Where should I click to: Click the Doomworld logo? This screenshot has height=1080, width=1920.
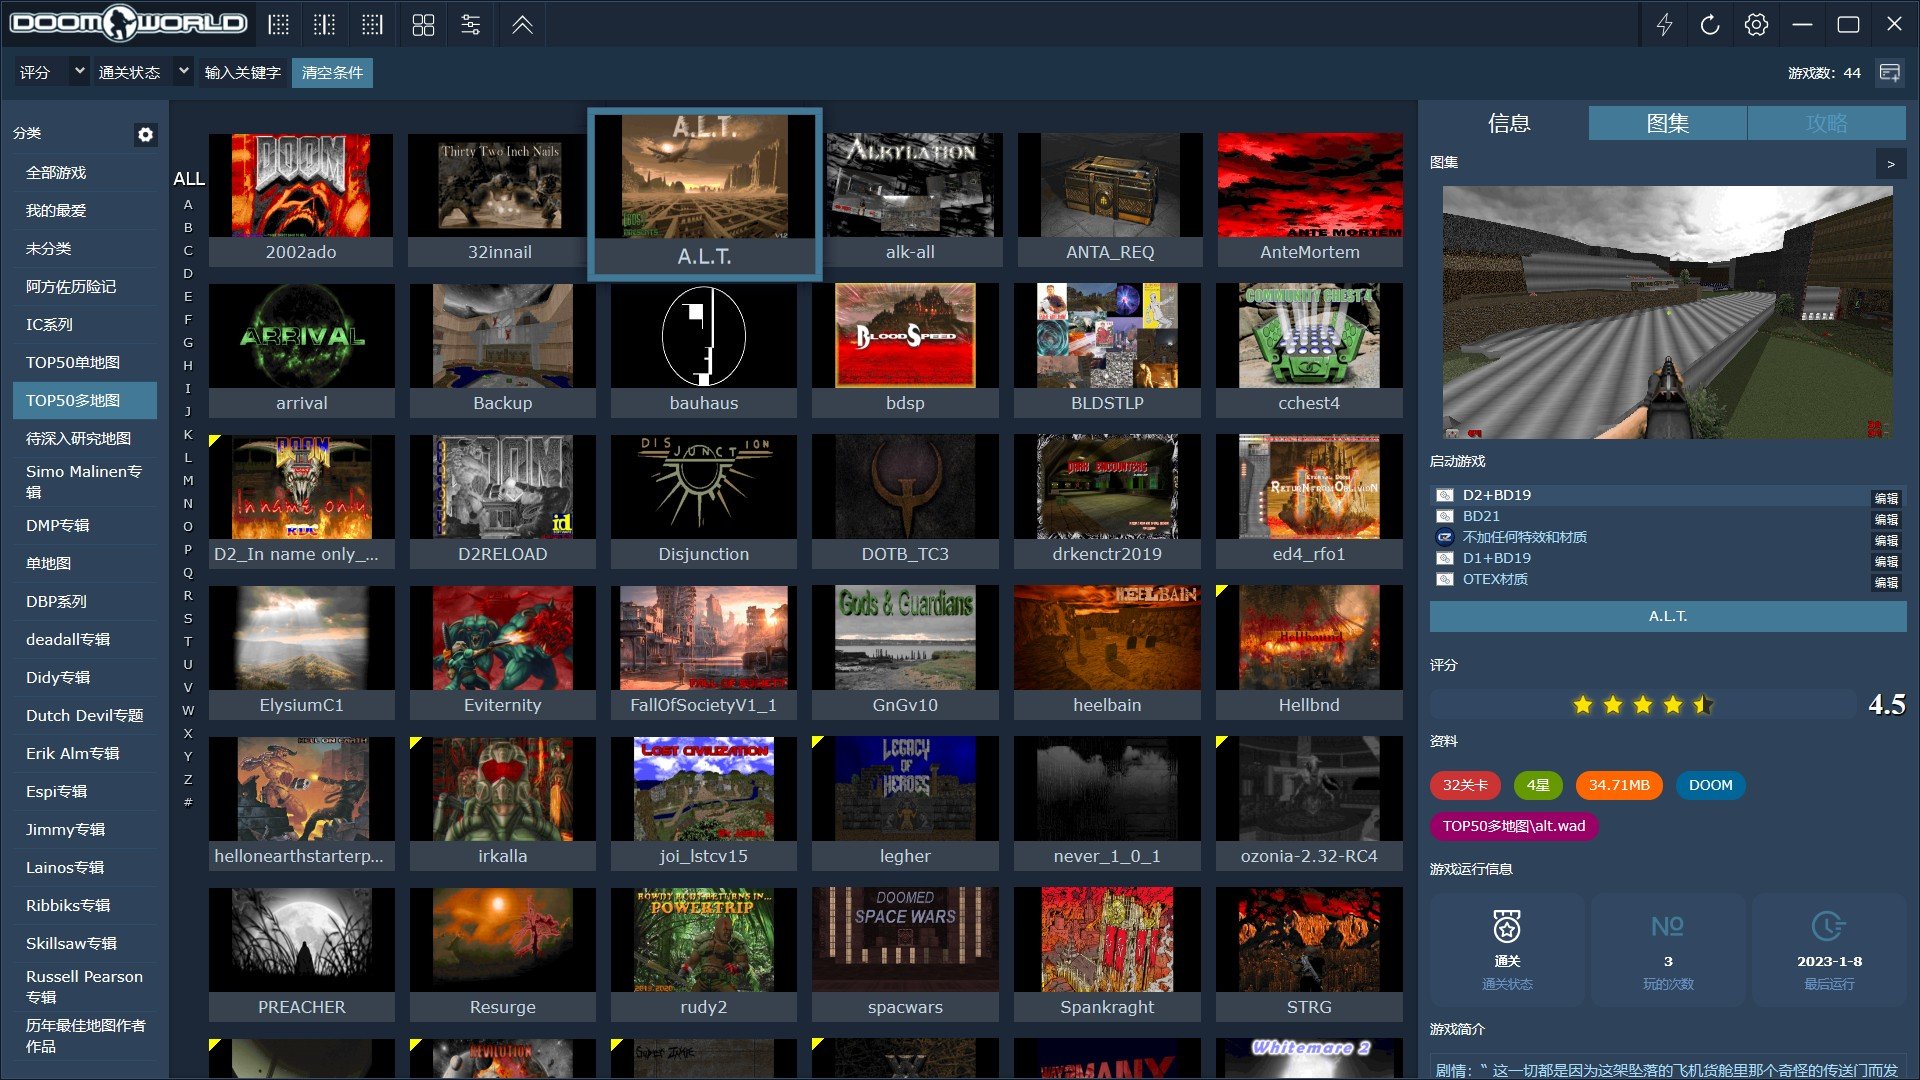128,23
